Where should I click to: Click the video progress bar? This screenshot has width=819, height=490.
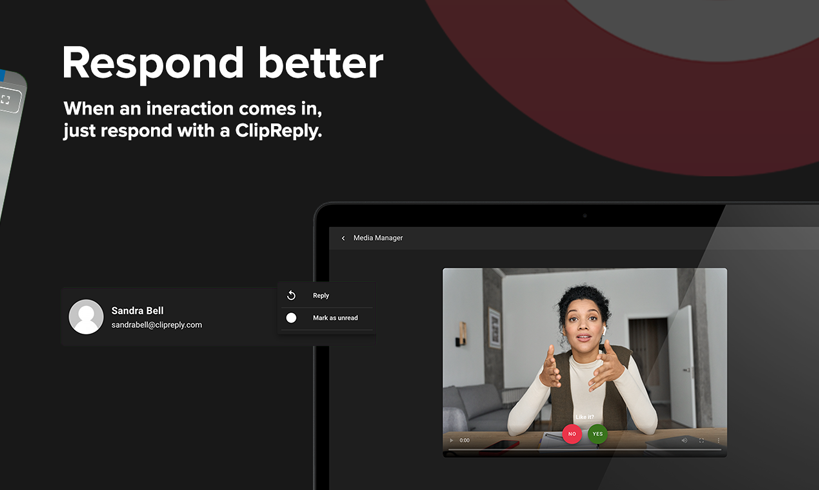pos(584,449)
